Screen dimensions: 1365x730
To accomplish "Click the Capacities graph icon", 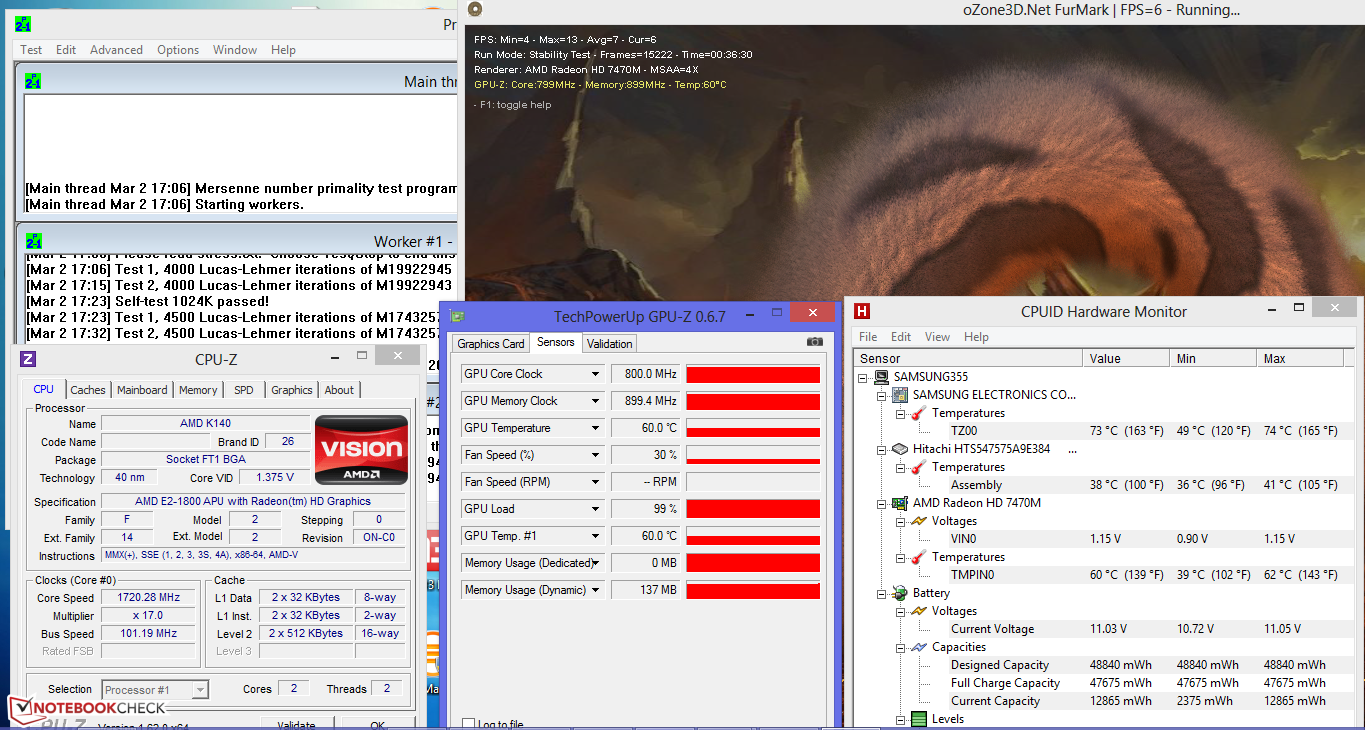I will pyautogui.click(x=918, y=647).
